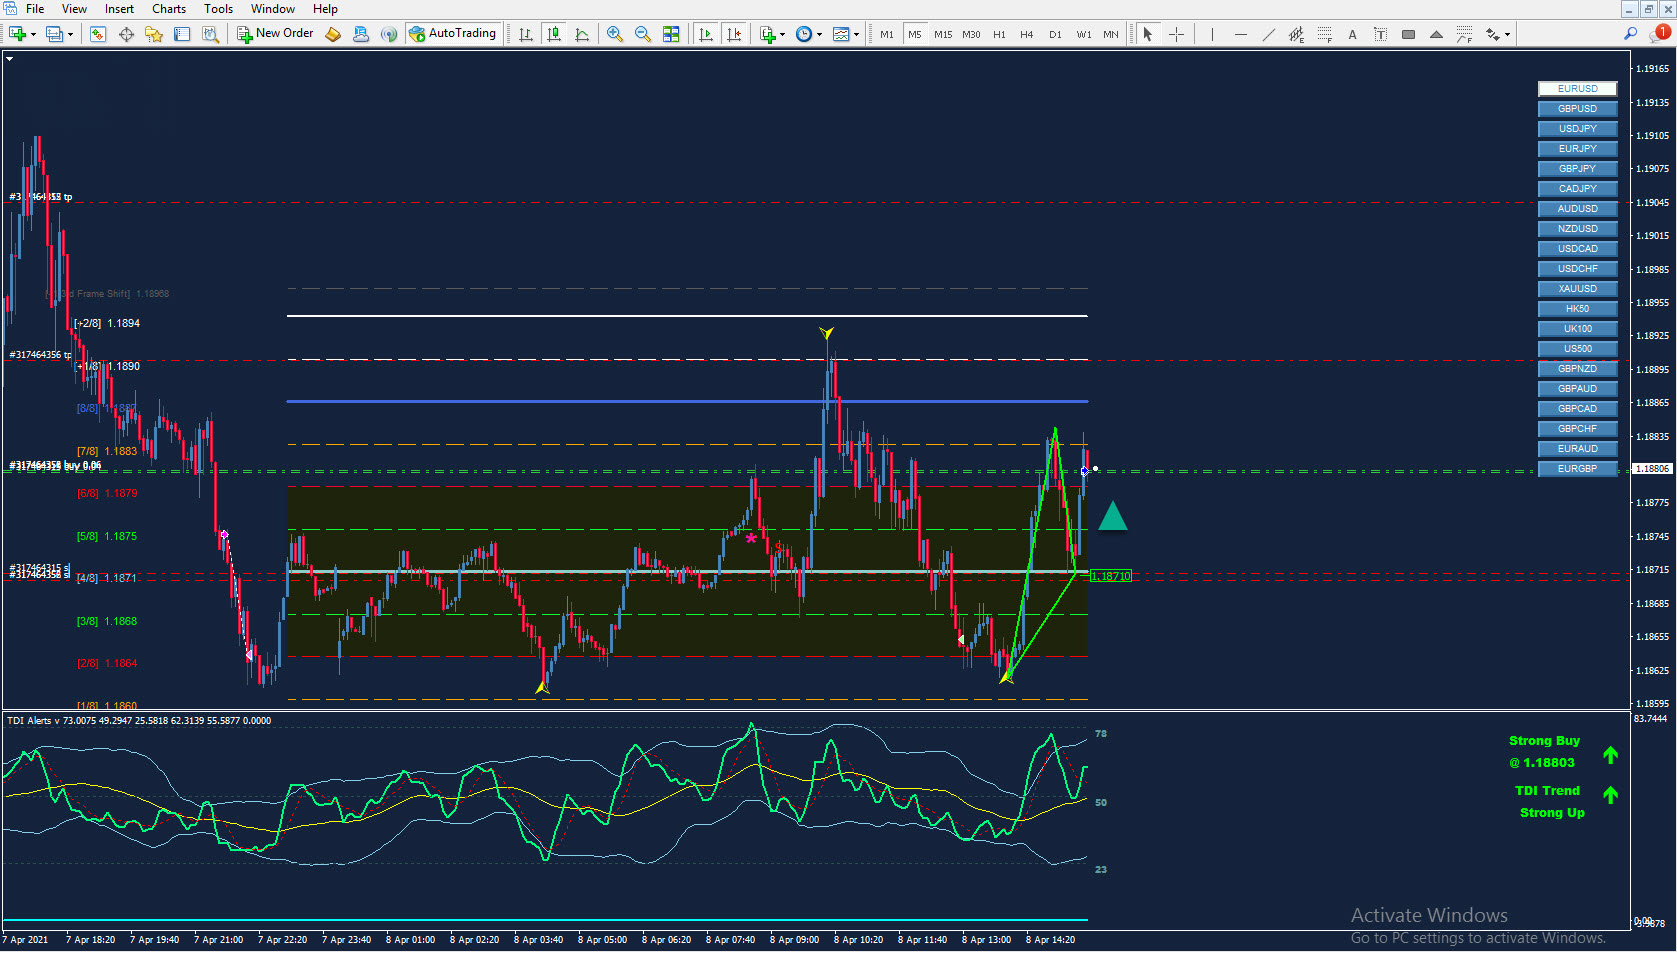1677x953 pixels.
Task: Click the New Order button
Action: pyautogui.click(x=275, y=34)
